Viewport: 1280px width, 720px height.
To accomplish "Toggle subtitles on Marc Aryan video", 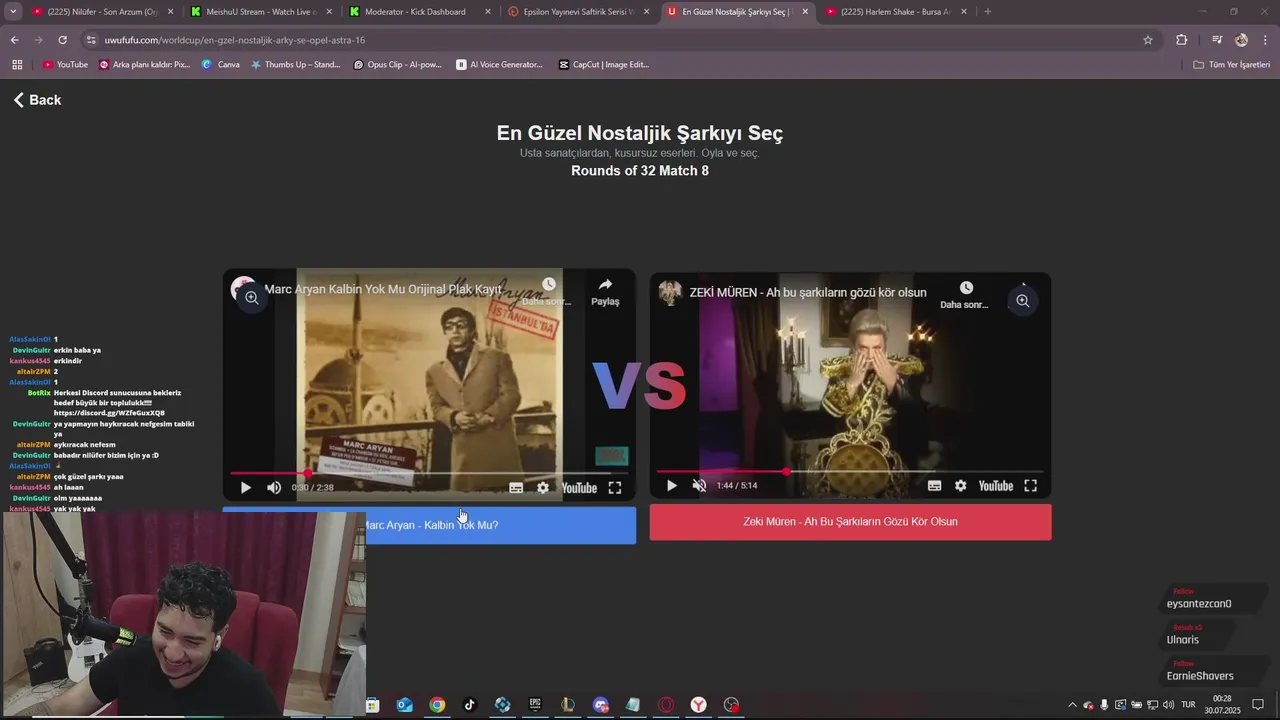I will pos(516,488).
